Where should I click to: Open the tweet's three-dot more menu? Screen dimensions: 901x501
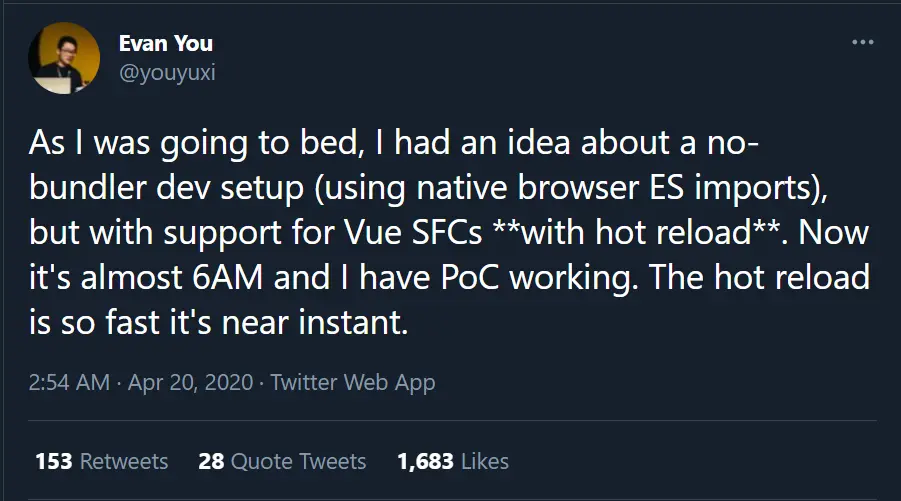(863, 43)
